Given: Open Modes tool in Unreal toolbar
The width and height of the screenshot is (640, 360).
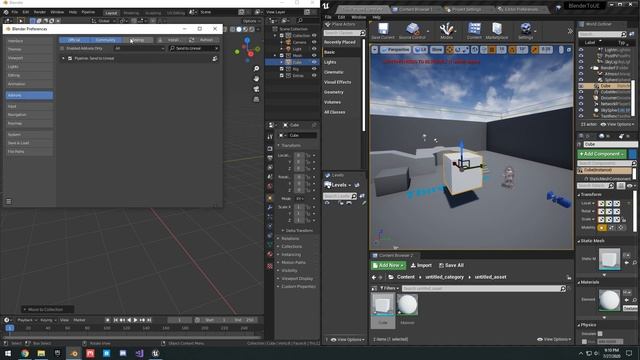Looking at the screenshot, I should (447, 31).
